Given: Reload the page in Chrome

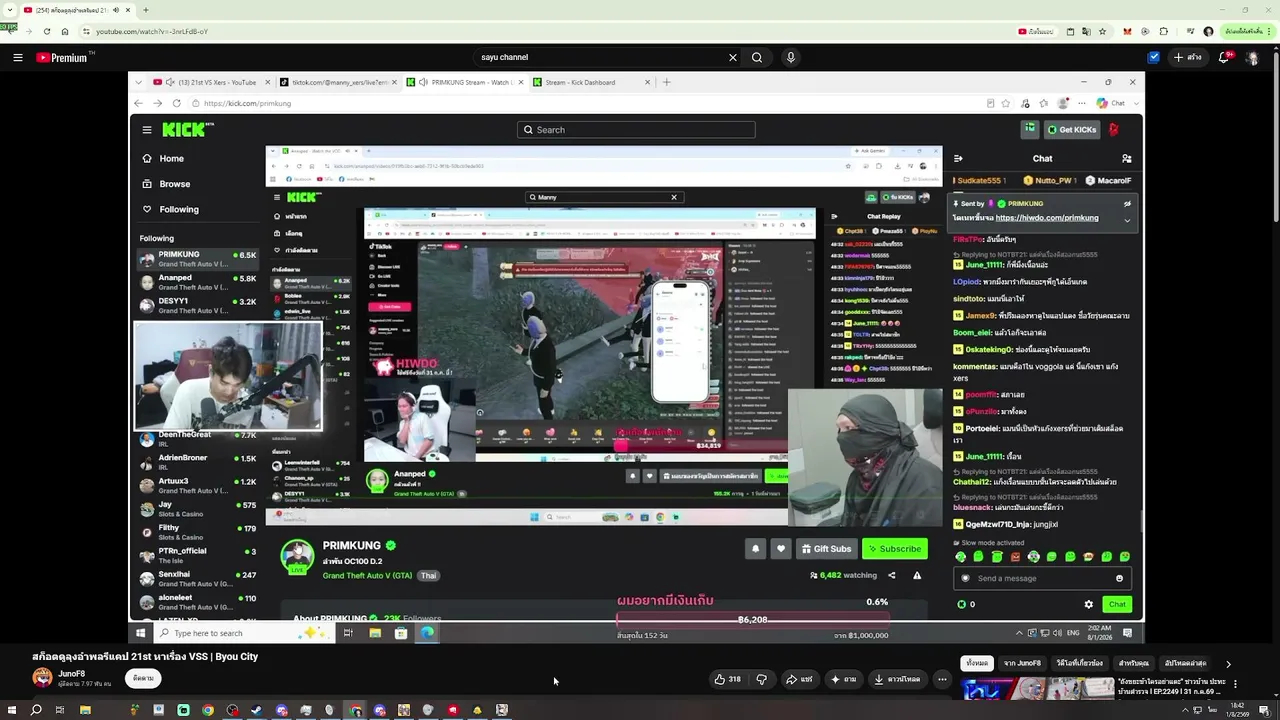Looking at the screenshot, I should [47, 31].
